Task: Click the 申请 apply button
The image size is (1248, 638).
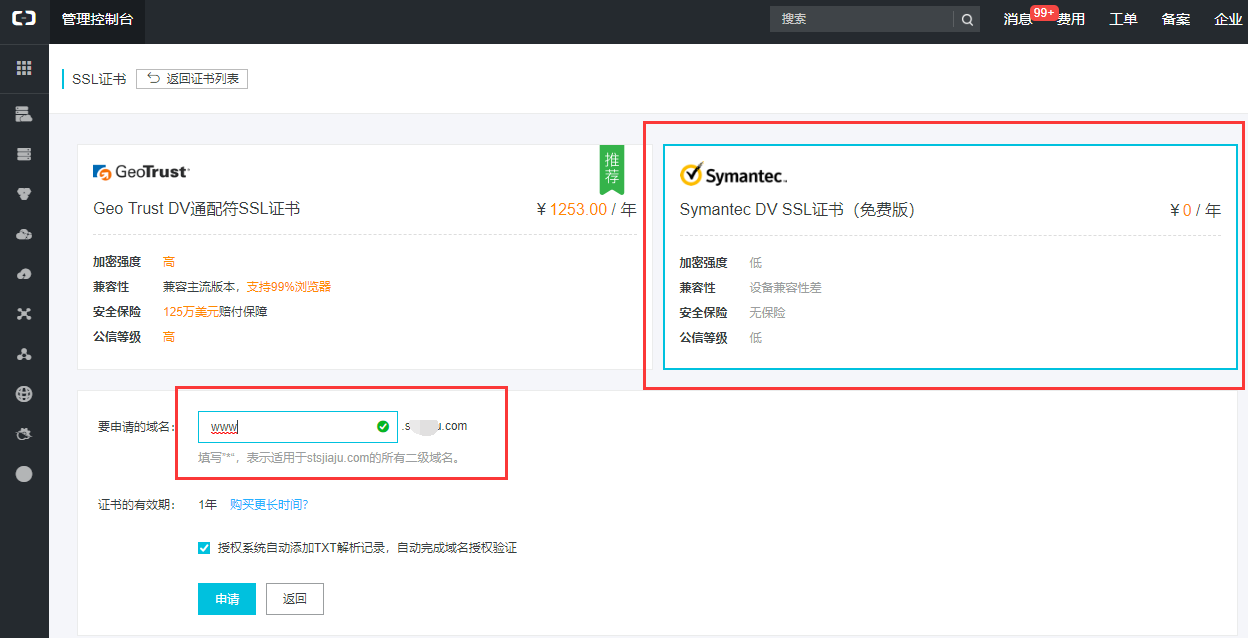Action: (x=227, y=599)
